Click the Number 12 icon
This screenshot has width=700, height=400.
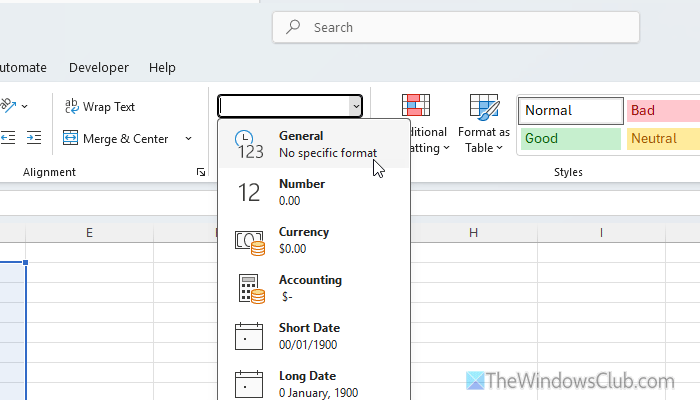pyautogui.click(x=249, y=192)
